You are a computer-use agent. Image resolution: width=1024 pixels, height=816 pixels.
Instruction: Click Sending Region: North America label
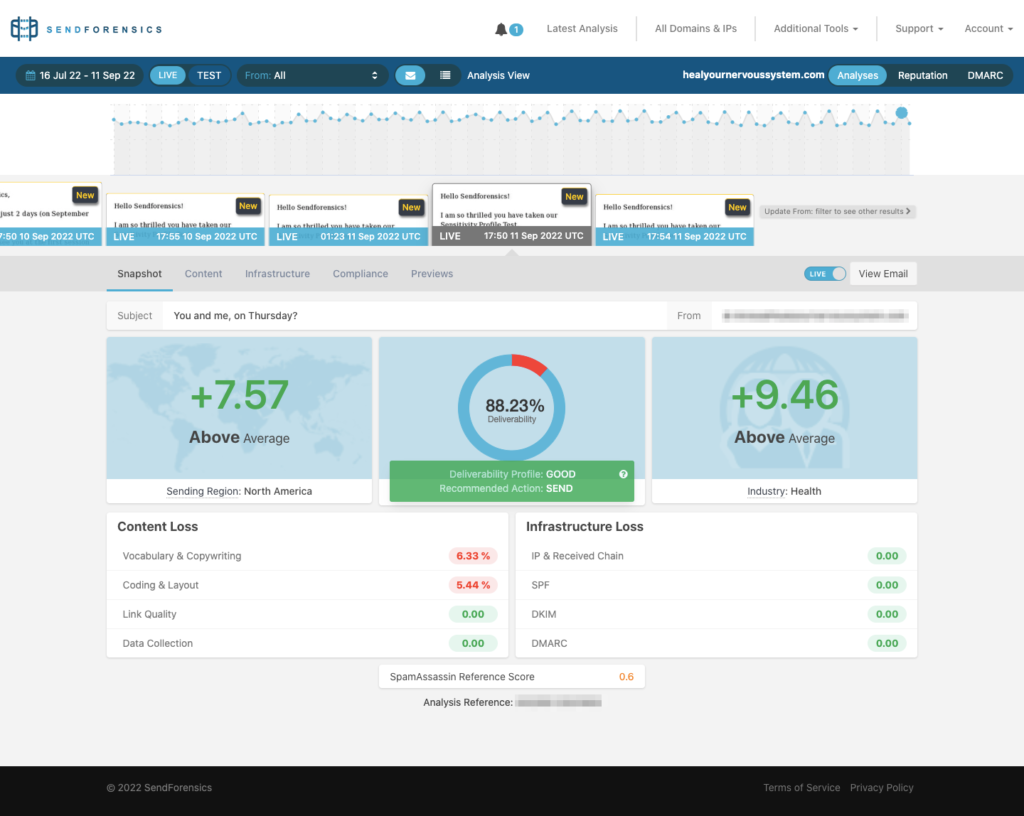click(x=239, y=491)
